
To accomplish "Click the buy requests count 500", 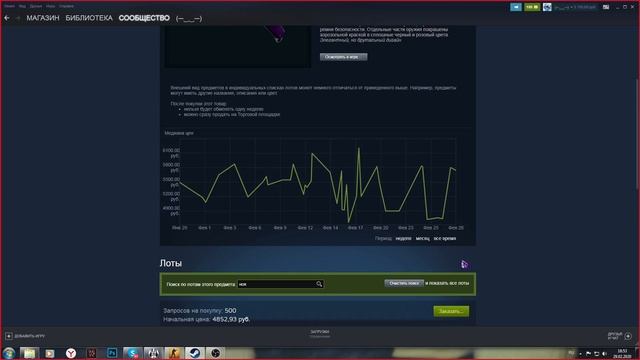I will pos(230,311).
